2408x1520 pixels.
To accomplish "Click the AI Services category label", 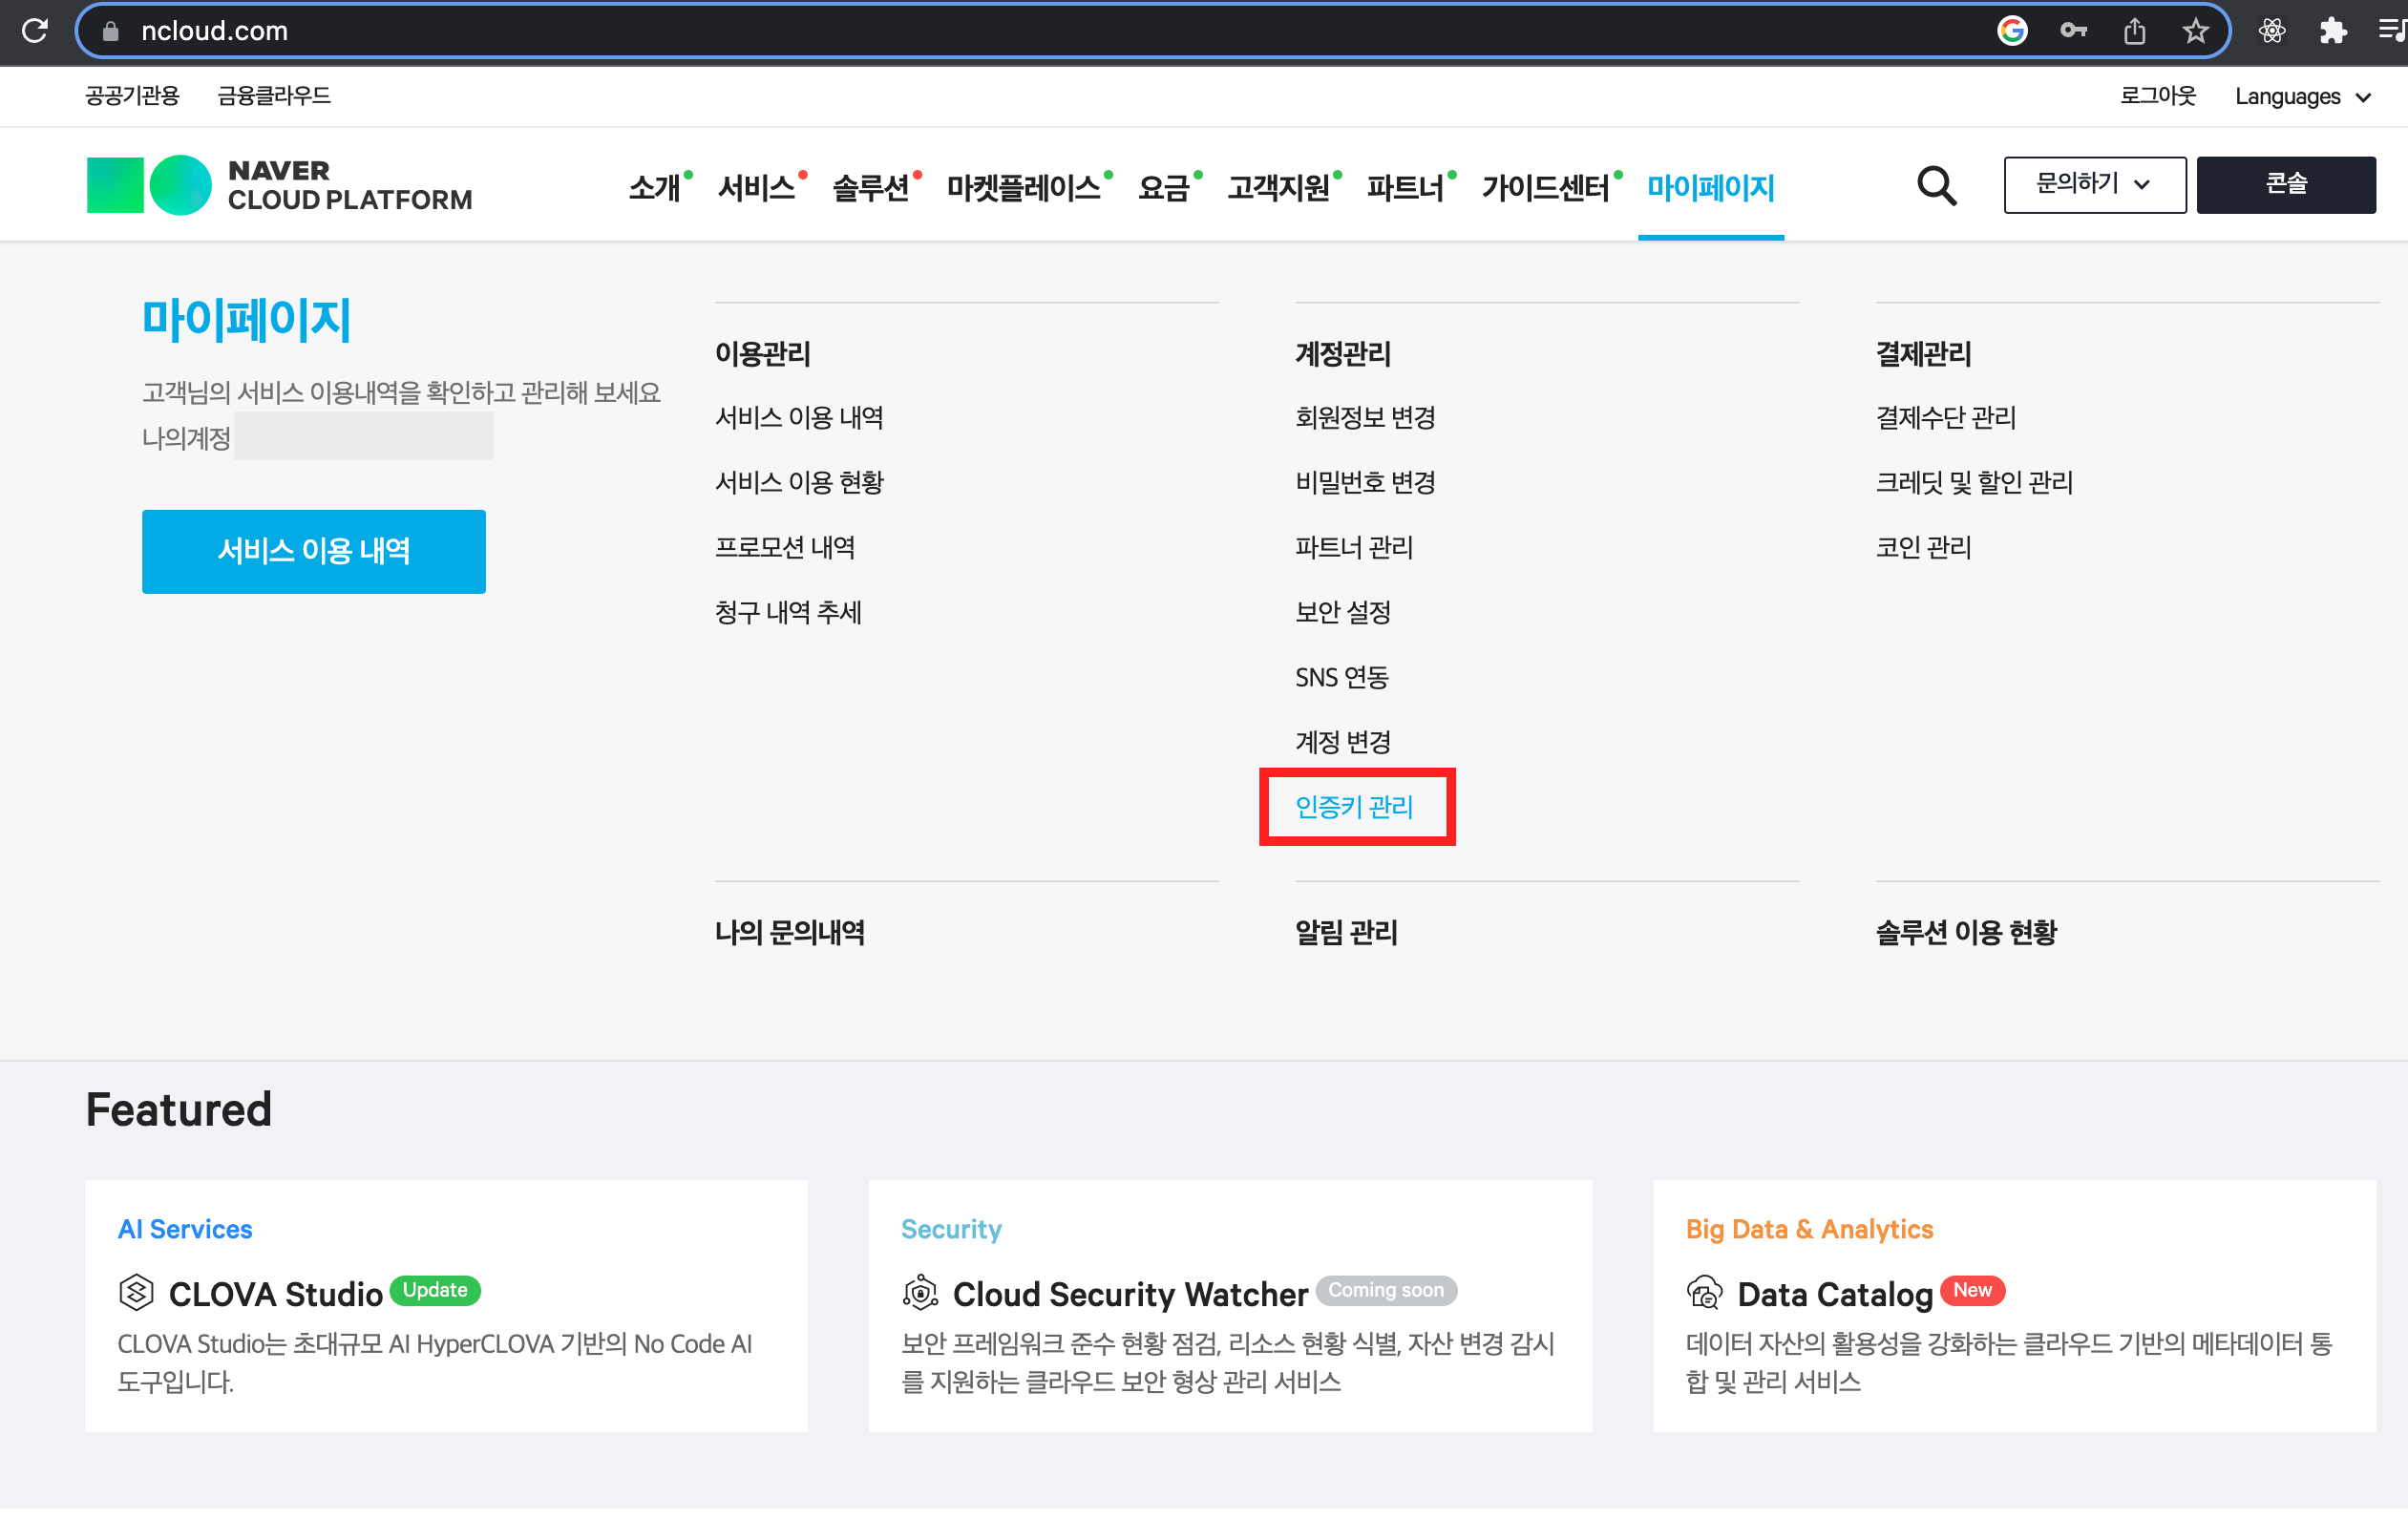I will (x=185, y=1229).
